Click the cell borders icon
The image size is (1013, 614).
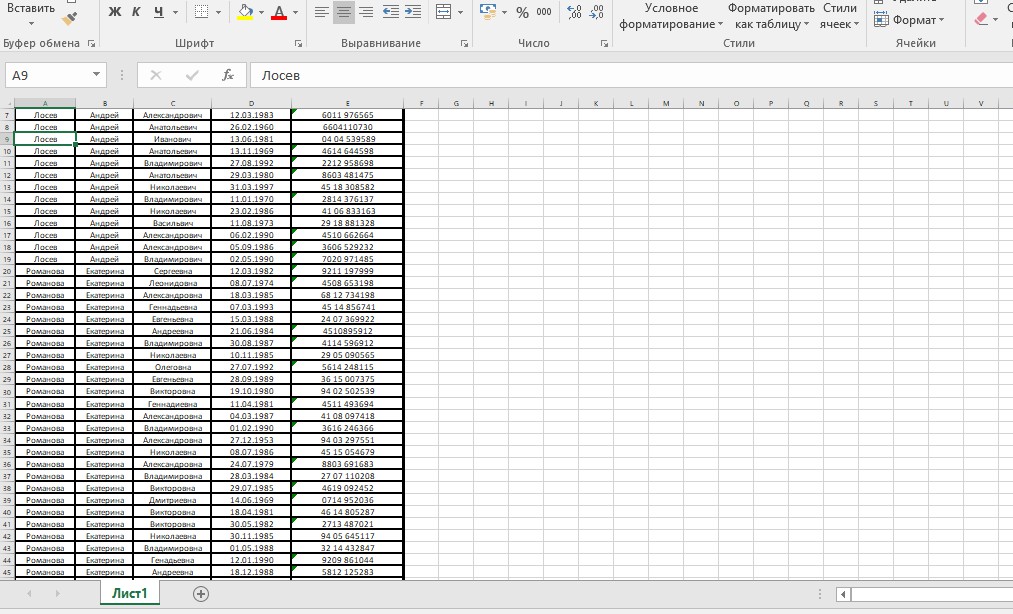[202, 12]
